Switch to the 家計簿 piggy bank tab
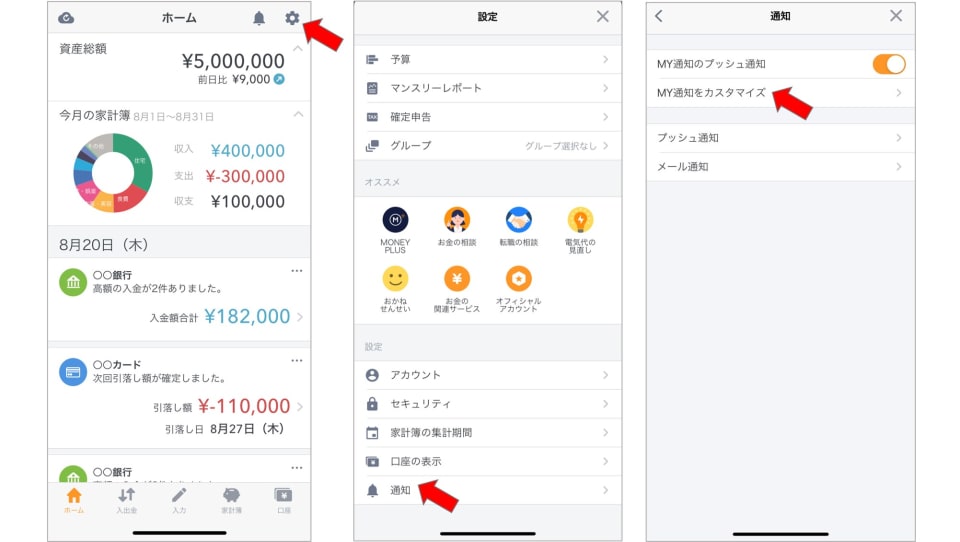 231,500
